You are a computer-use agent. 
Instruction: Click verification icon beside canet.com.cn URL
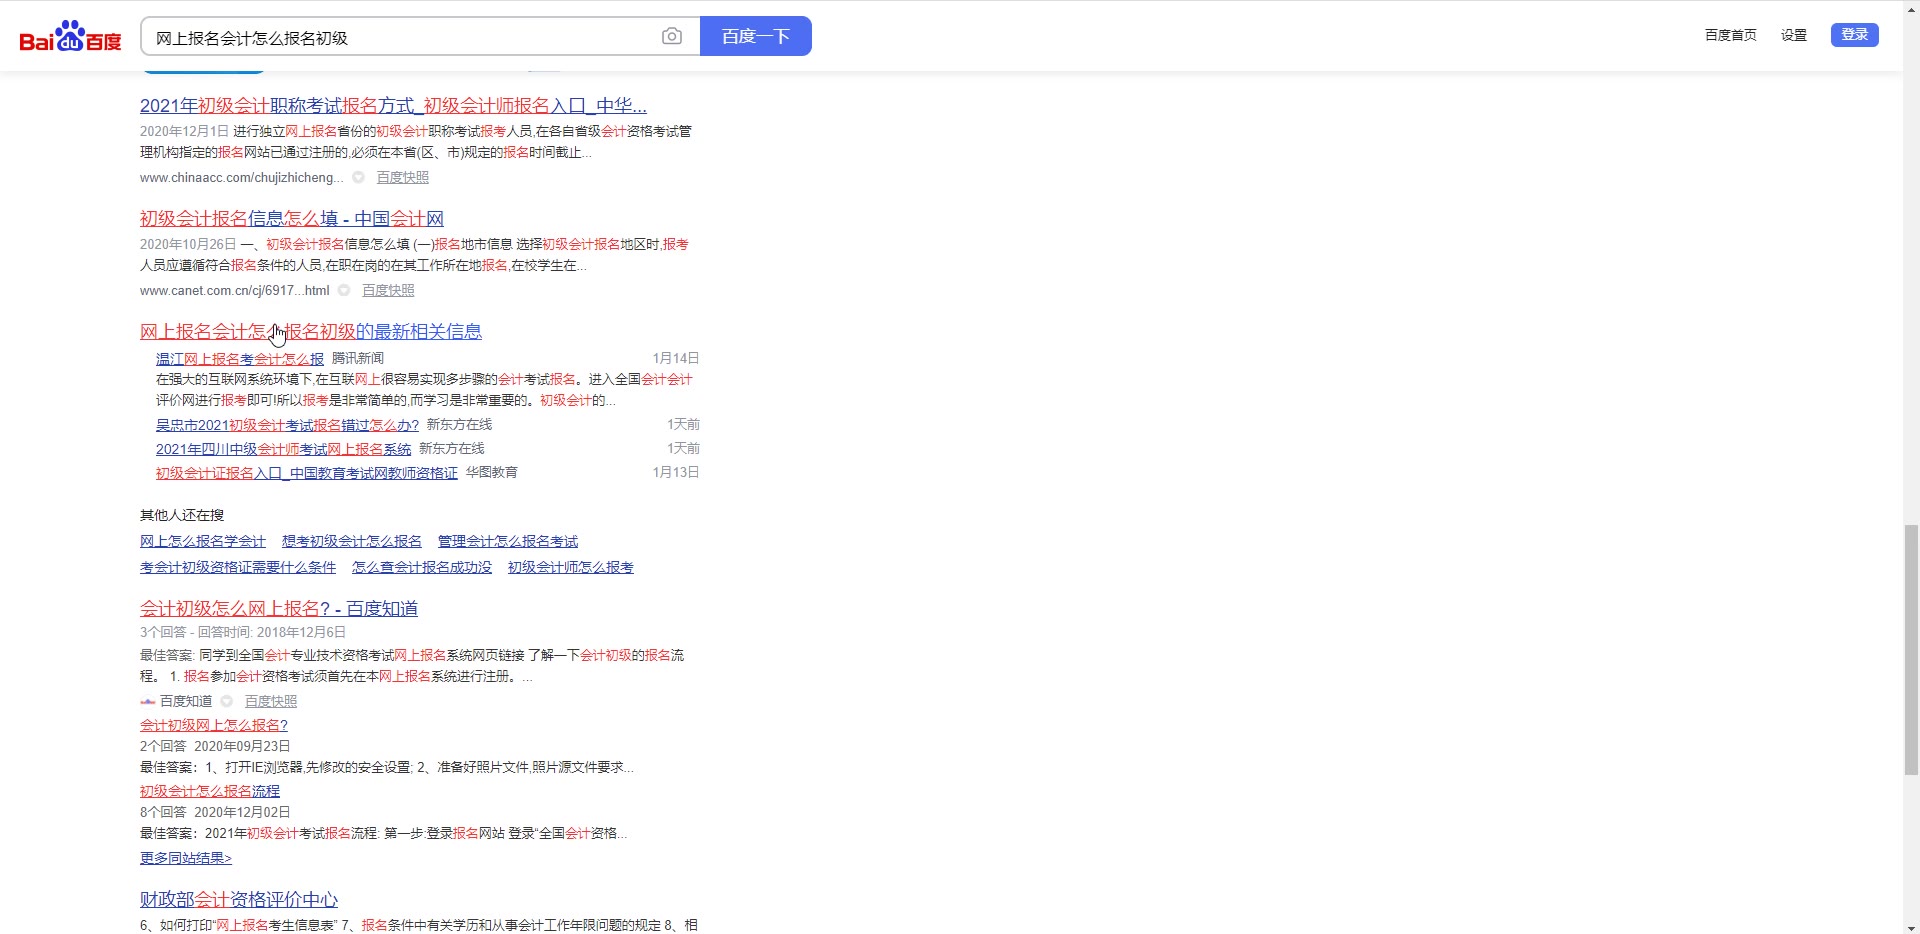point(344,291)
